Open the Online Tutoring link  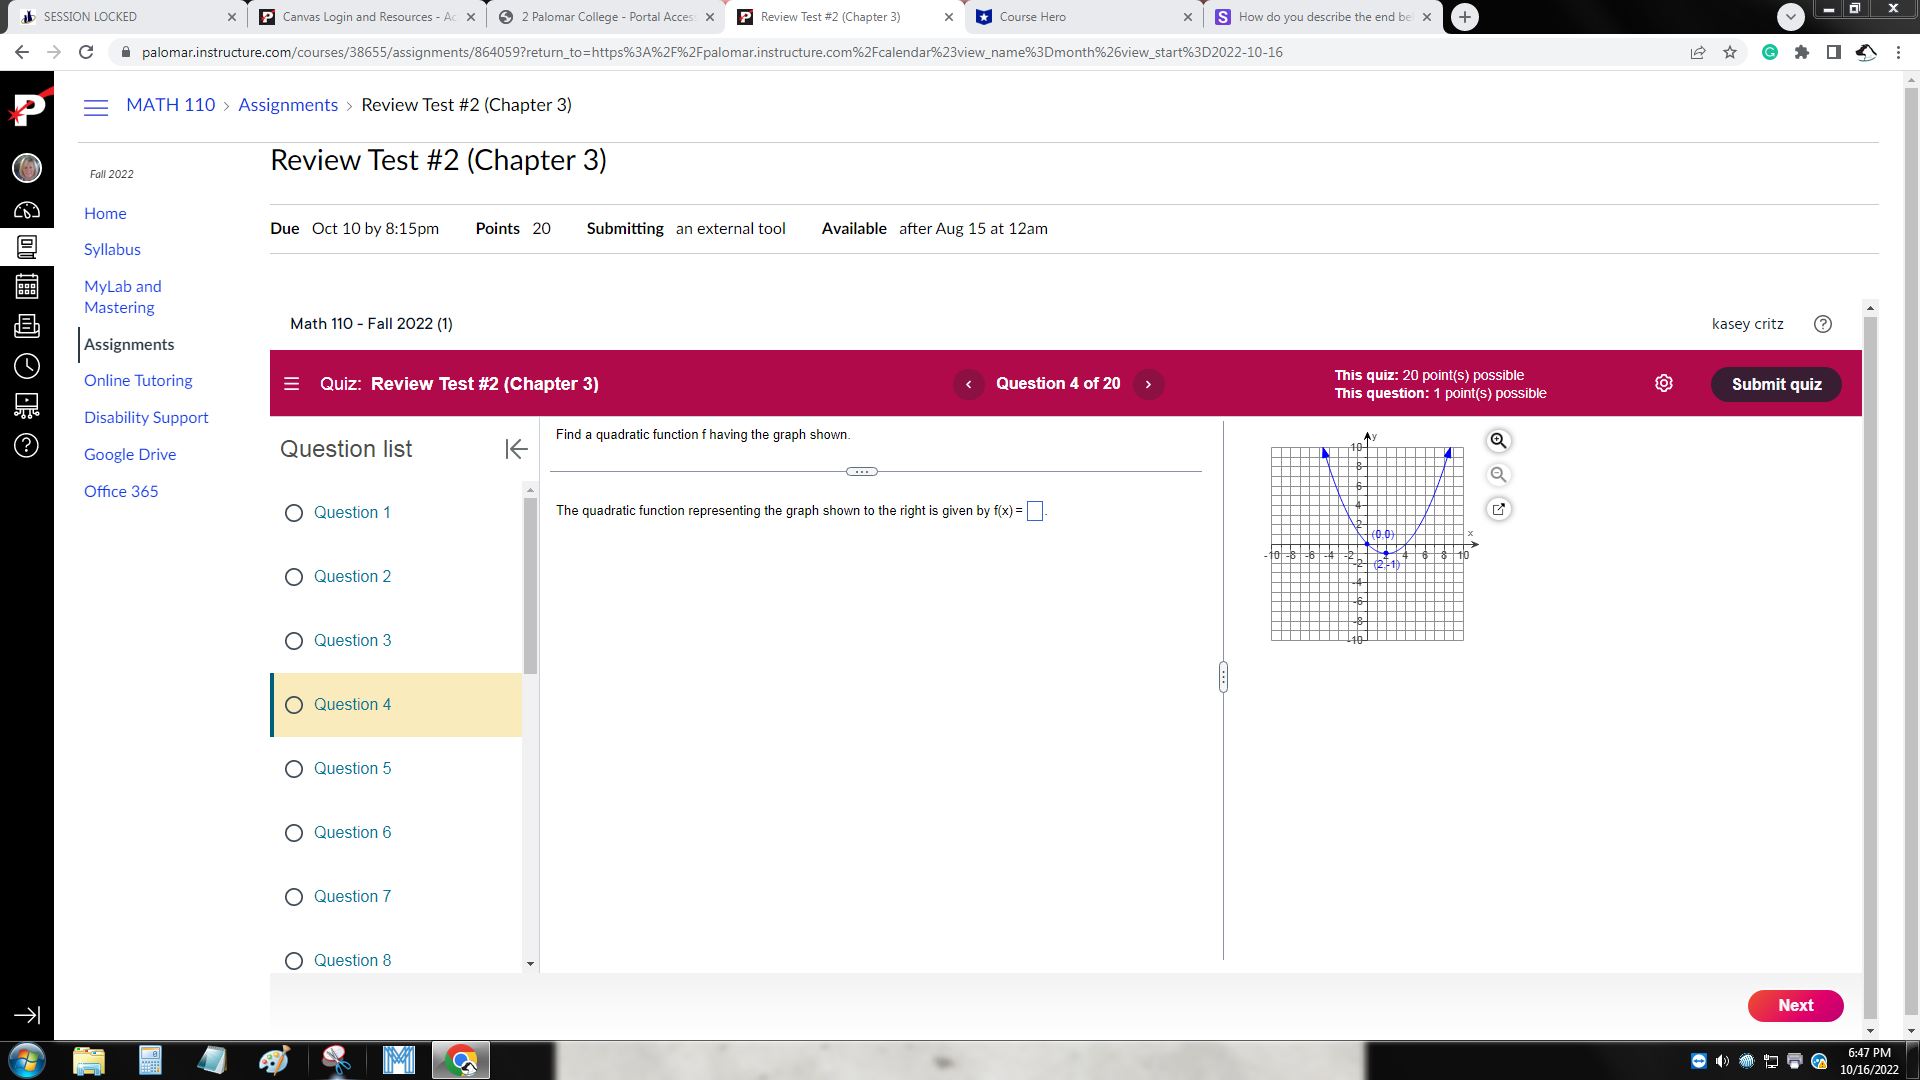pos(138,380)
